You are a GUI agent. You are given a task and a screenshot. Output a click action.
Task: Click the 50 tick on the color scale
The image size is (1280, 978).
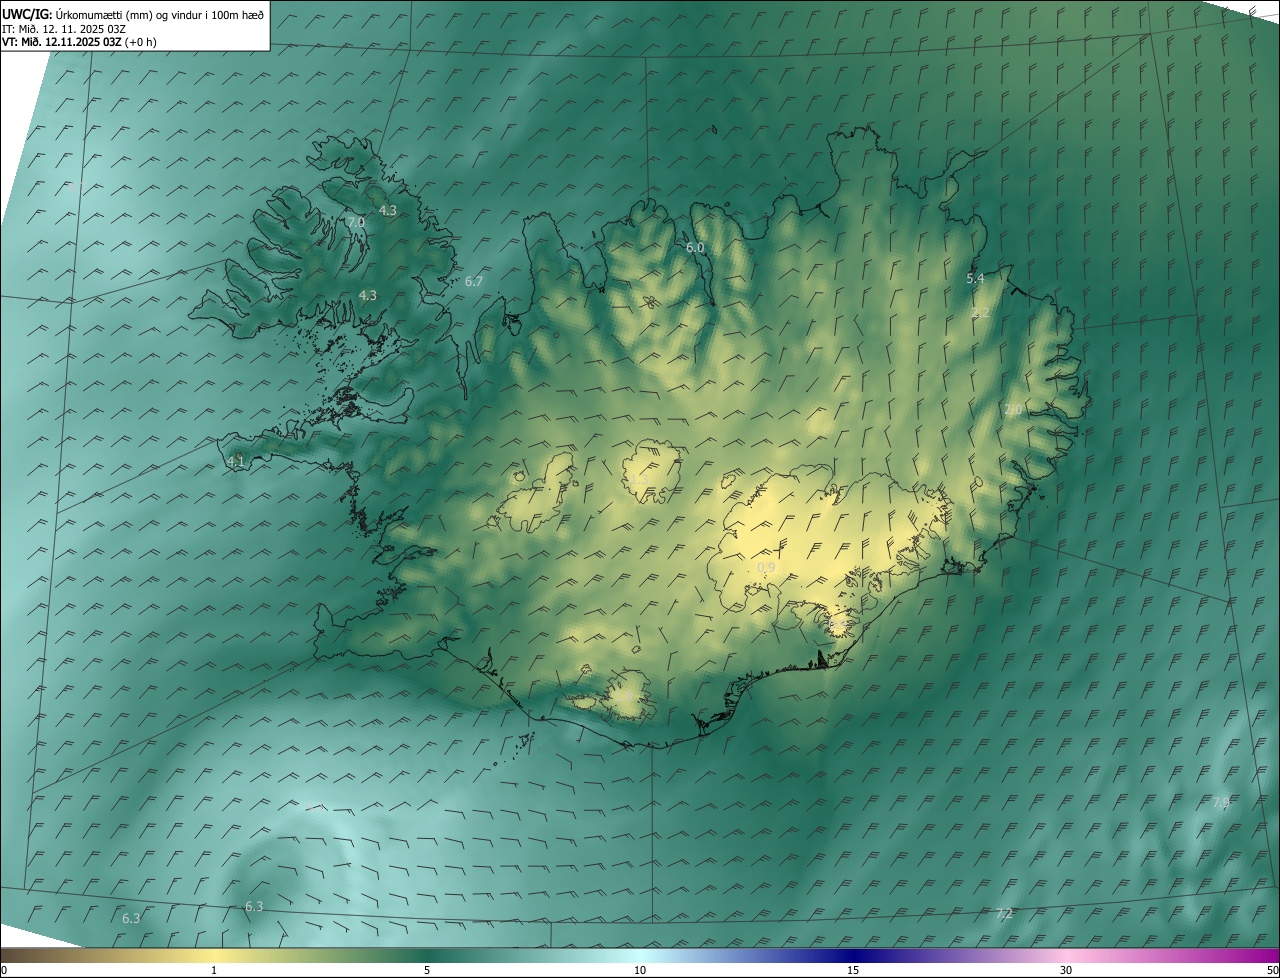pos(1272,971)
